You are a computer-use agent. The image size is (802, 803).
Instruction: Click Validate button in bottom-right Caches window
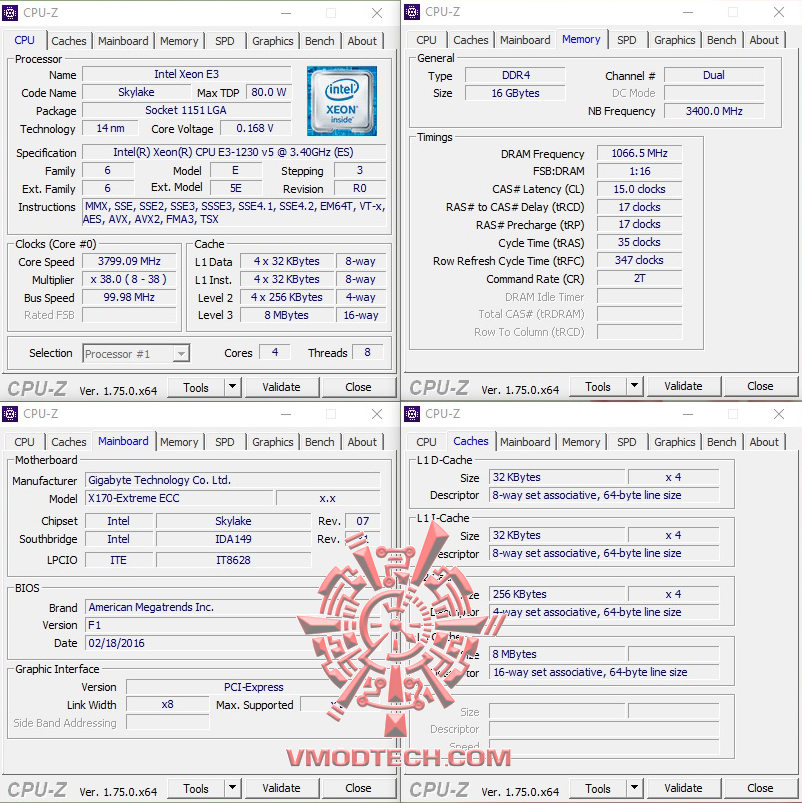point(684,788)
